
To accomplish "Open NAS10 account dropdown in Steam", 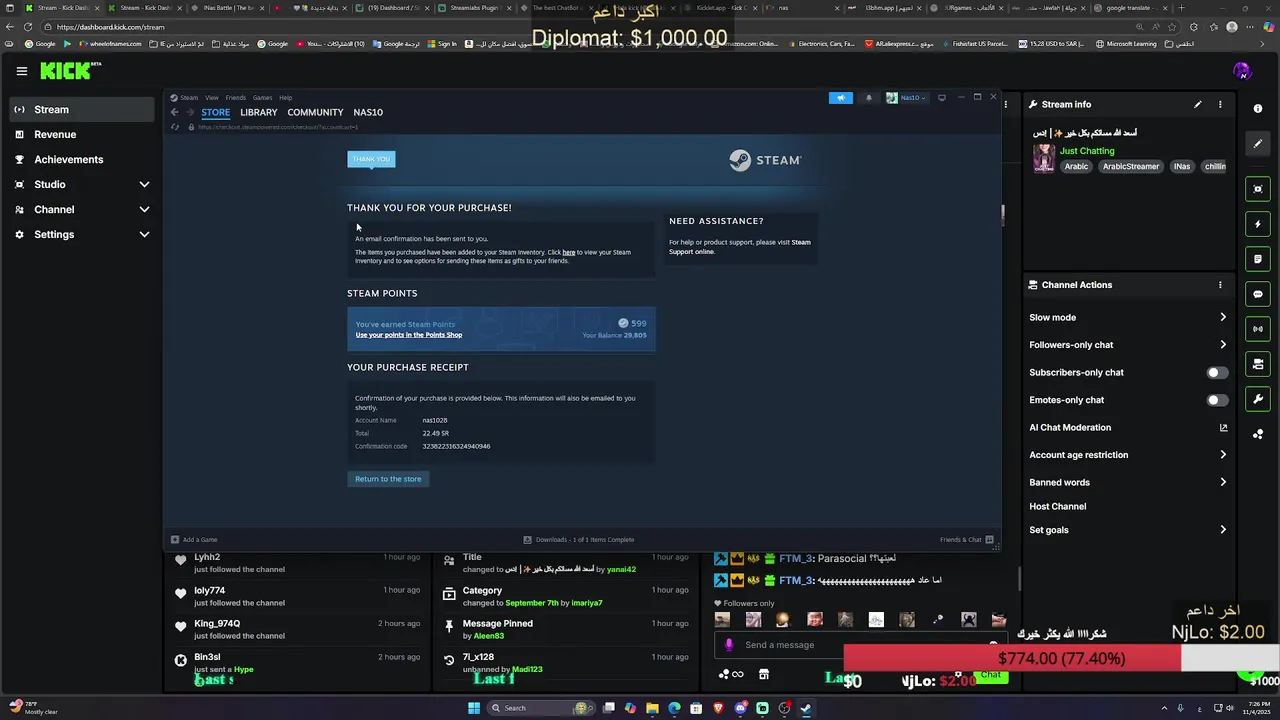I will (x=906, y=98).
